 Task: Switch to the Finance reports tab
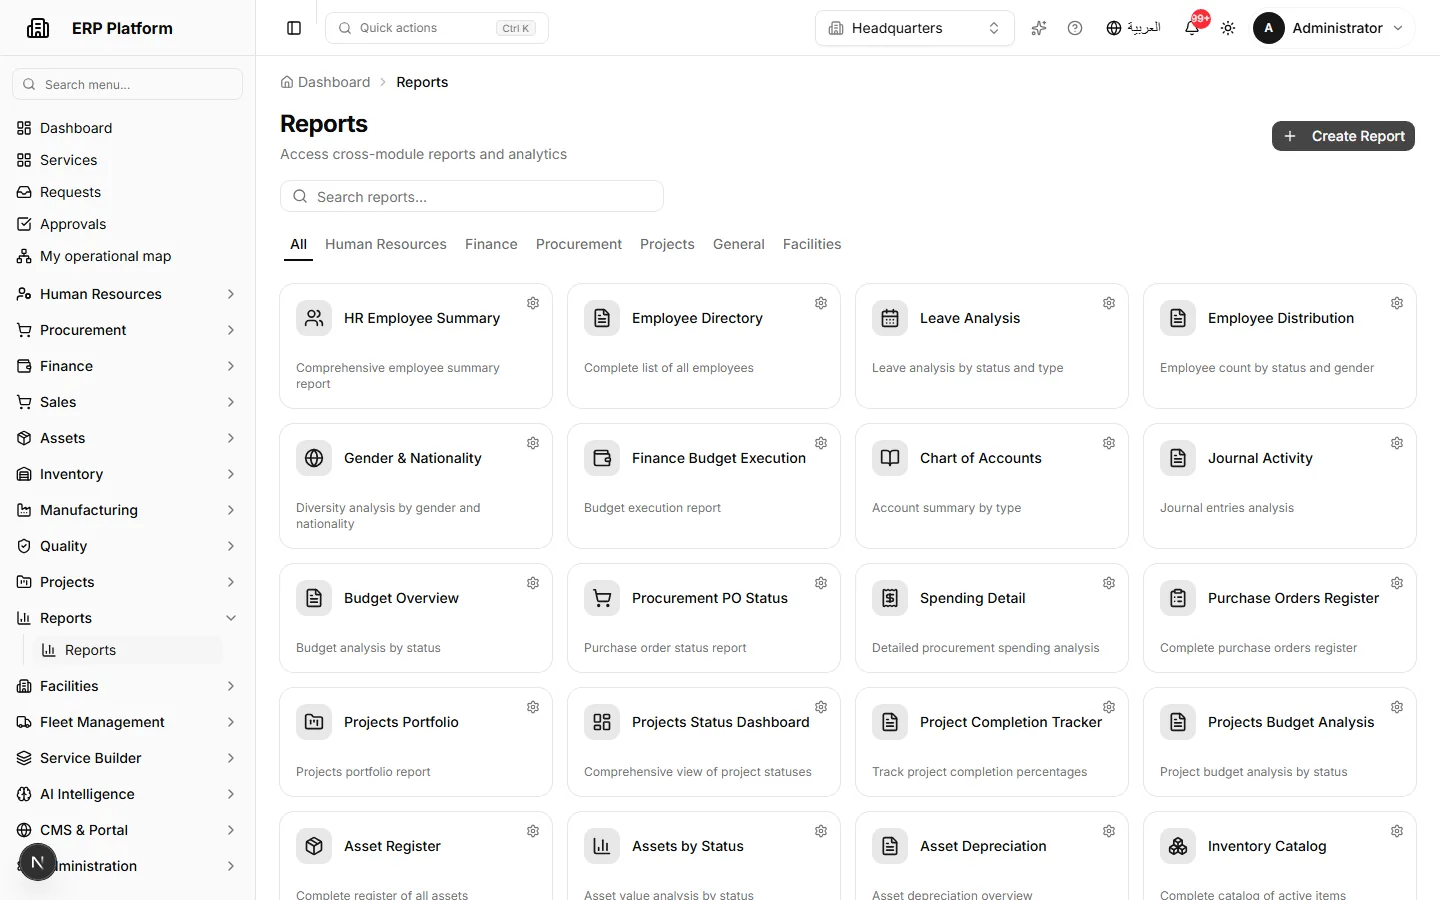491,244
